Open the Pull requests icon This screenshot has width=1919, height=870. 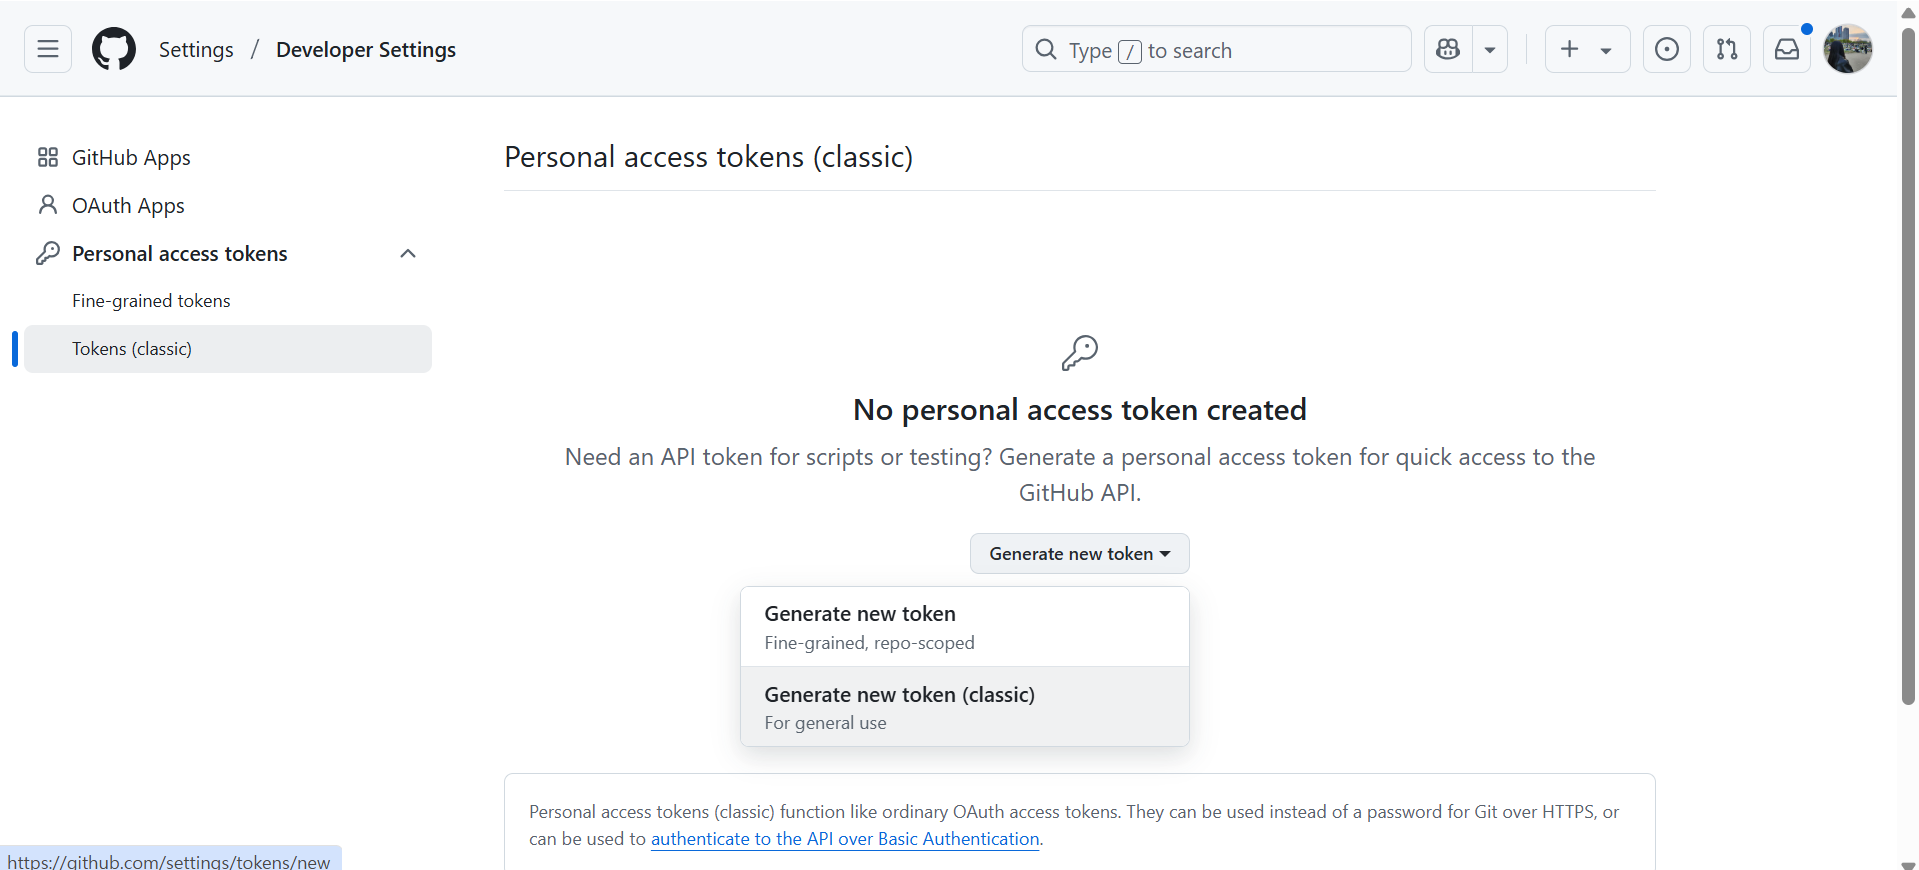(x=1727, y=49)
